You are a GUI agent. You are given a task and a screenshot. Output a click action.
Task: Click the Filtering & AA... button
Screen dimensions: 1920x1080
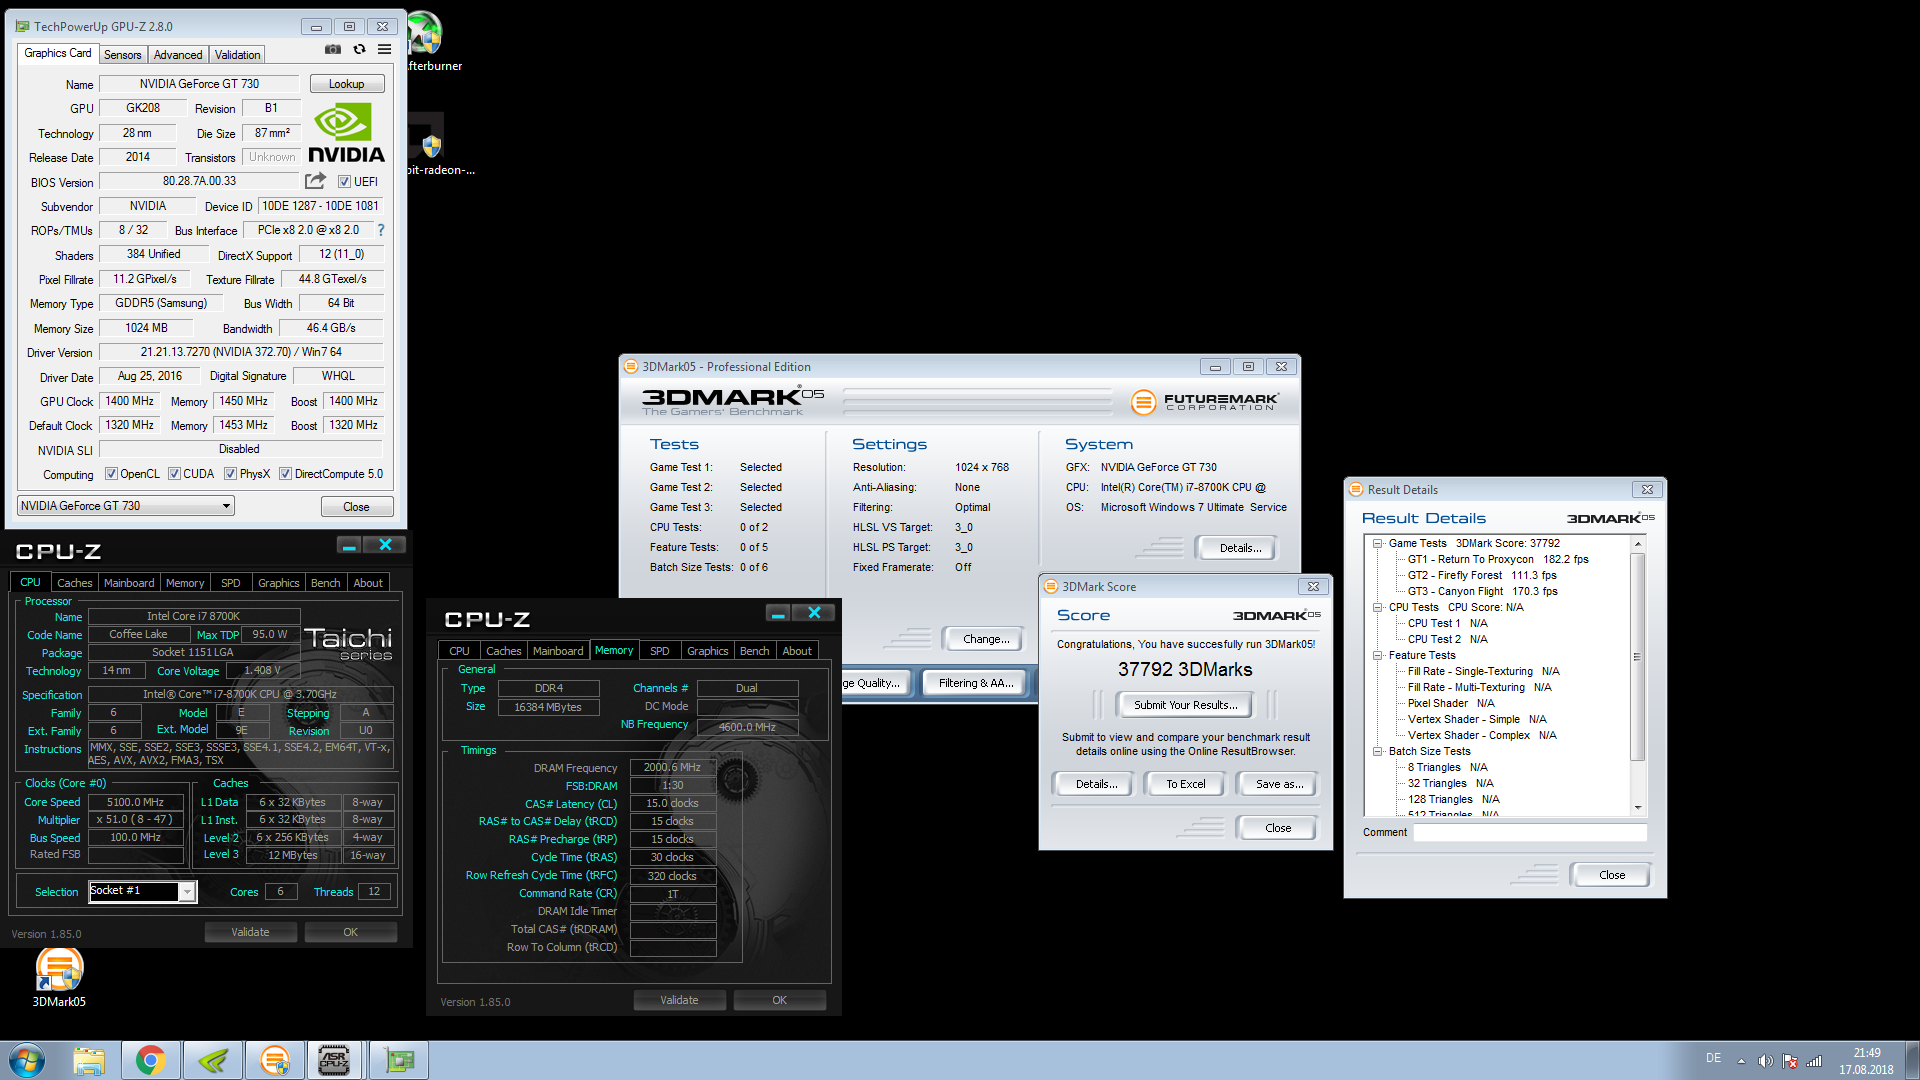(975, 683)
